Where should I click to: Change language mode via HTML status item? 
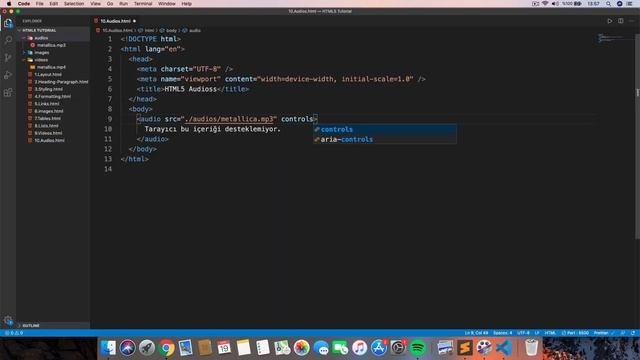tap(550, 333)
